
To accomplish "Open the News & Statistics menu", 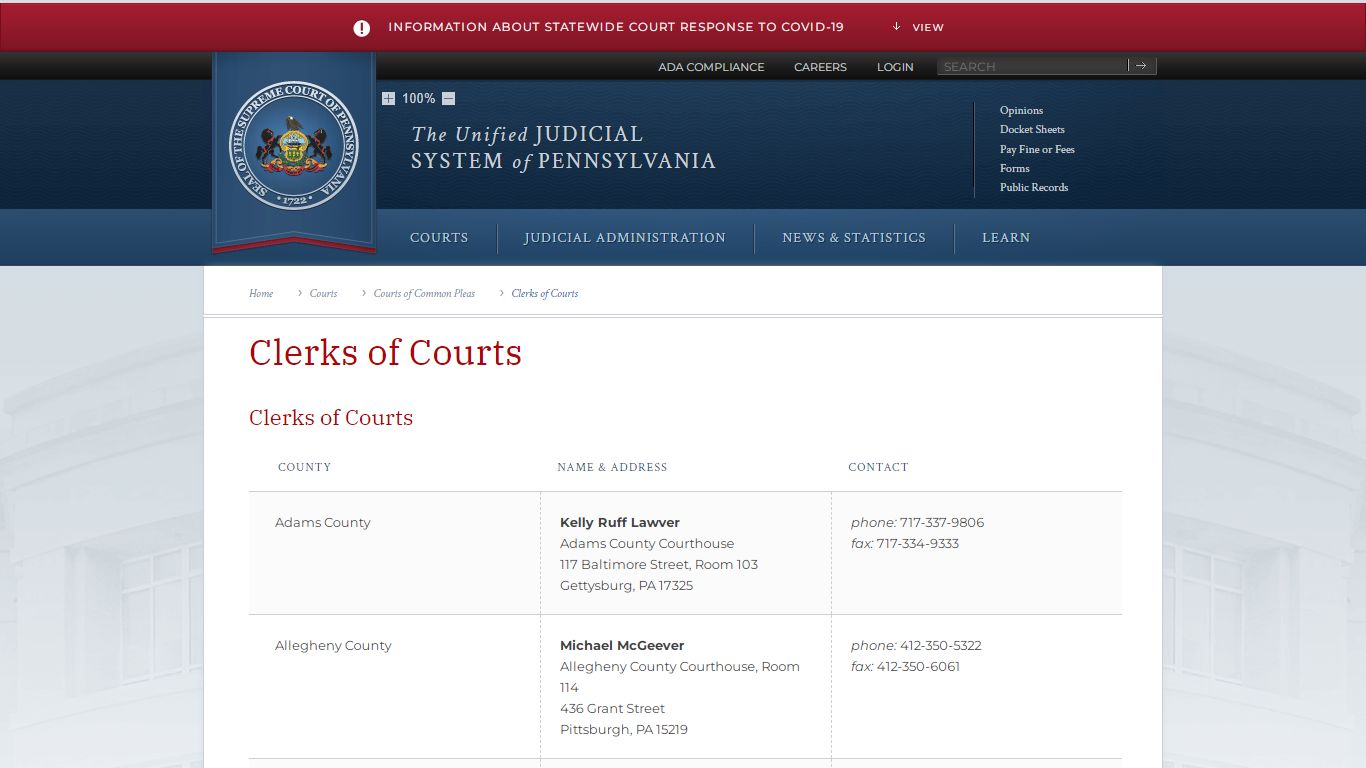I will 854,238.
